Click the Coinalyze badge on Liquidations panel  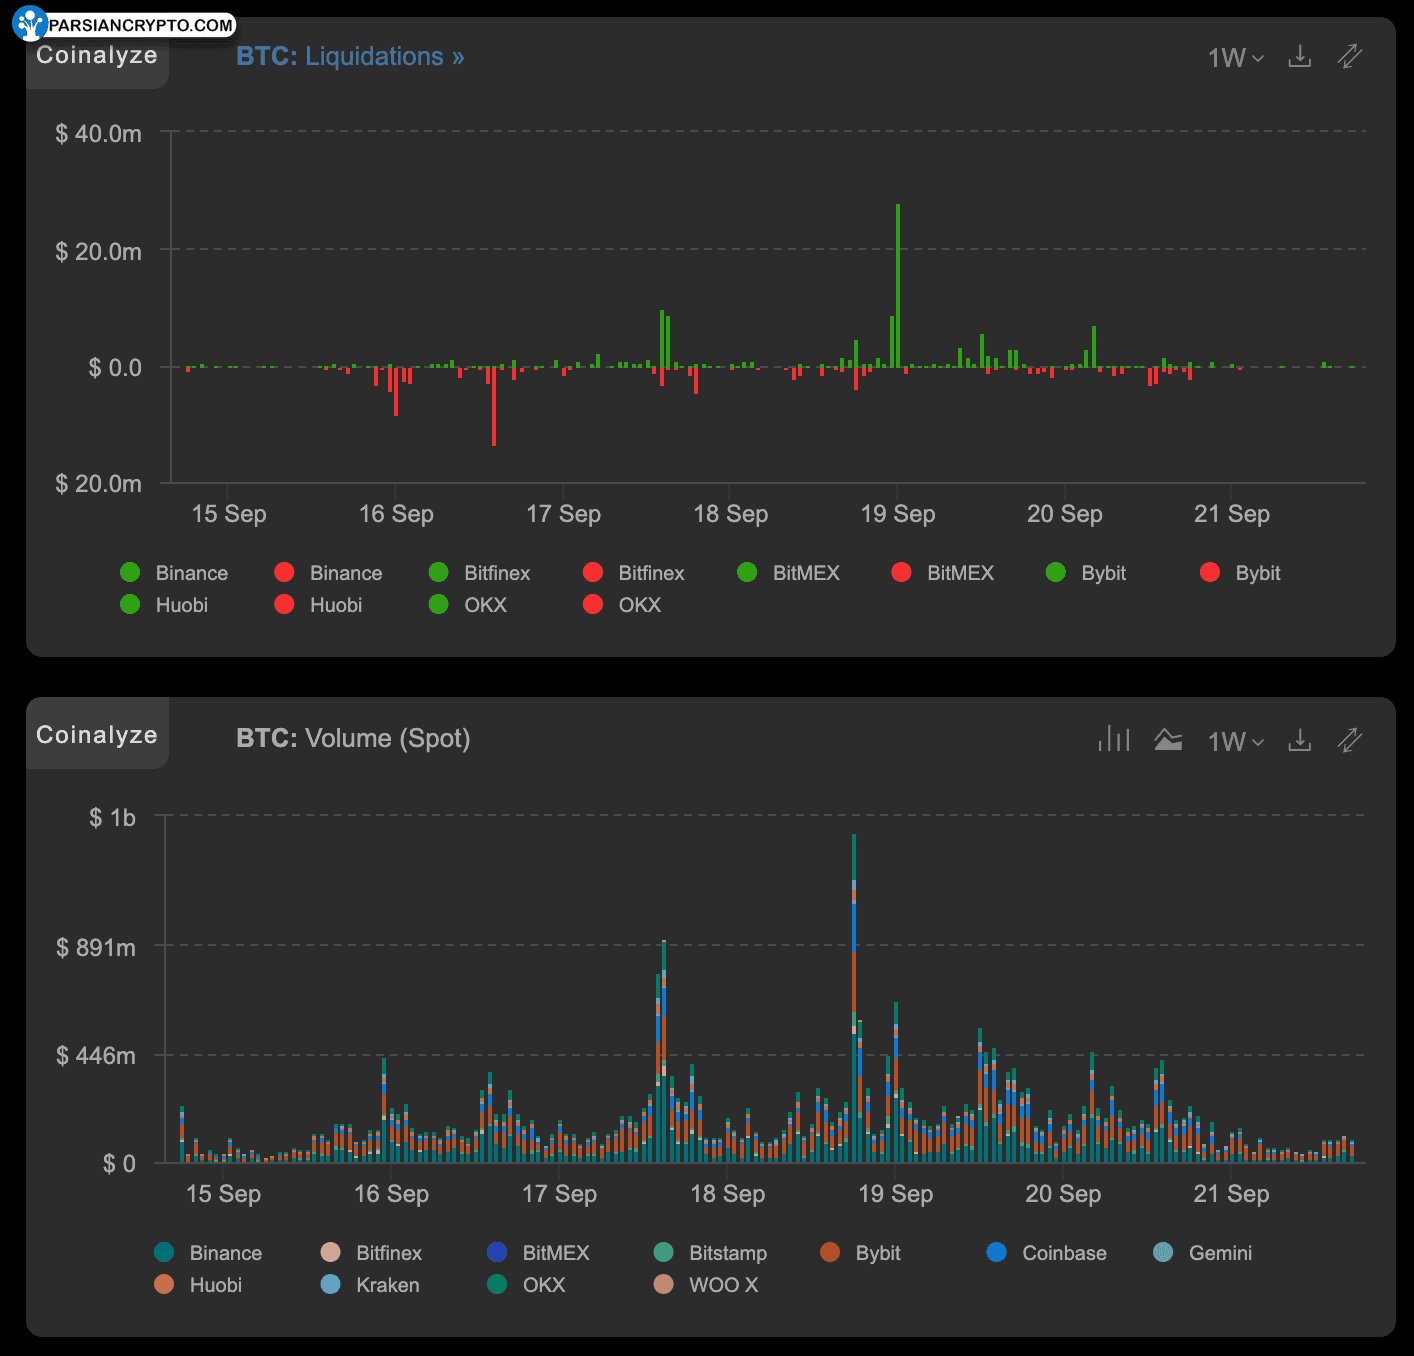point(97,55)
